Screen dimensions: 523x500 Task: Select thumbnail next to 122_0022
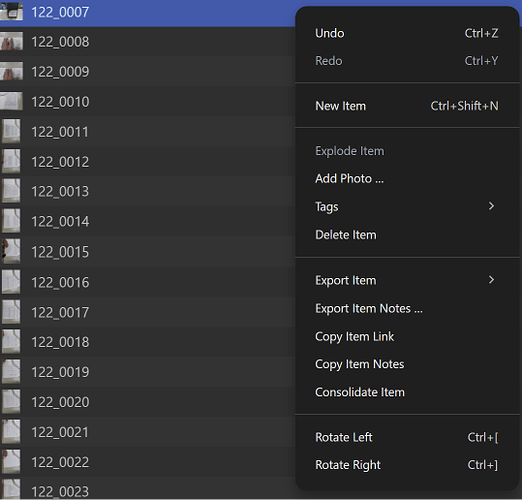tap(11, 462)
